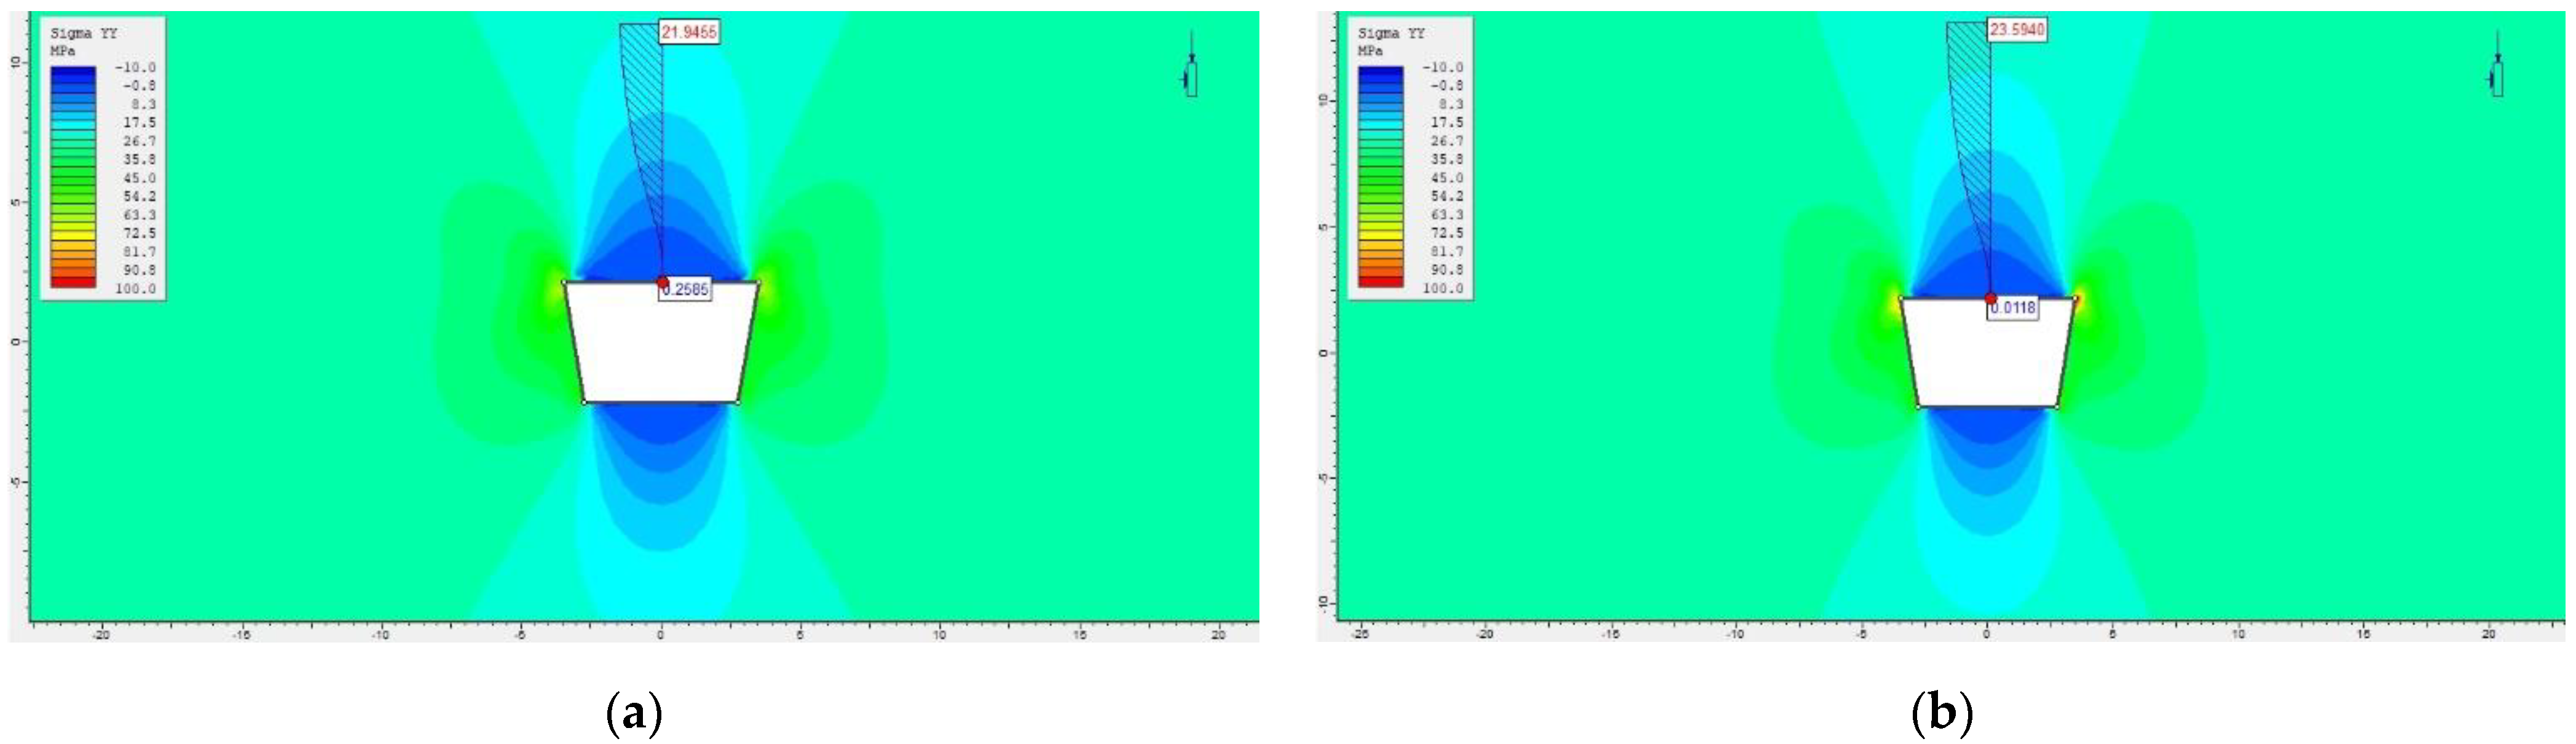Click the 21.9455 query value label
This screenshot has height=744, width=2576.
pyautogui.click(x=688, y=33)
